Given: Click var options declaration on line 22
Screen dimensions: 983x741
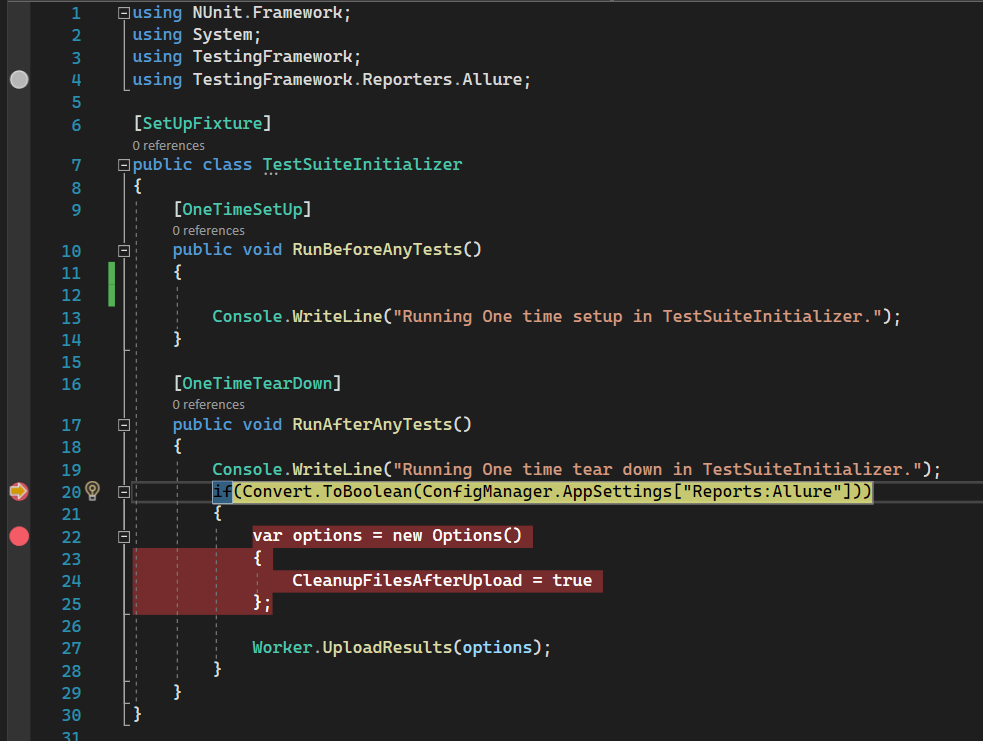Looking at the screenshot, I should tap(307, 536).
